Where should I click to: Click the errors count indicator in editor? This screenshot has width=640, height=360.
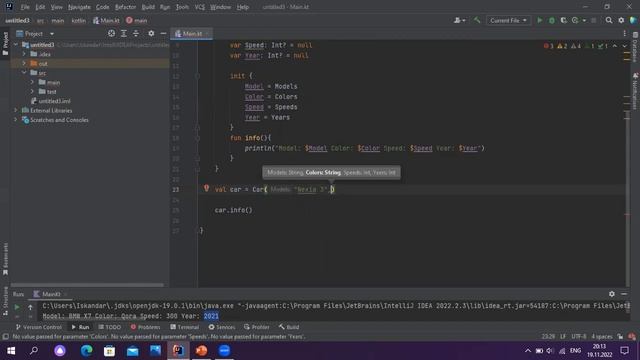549,46
